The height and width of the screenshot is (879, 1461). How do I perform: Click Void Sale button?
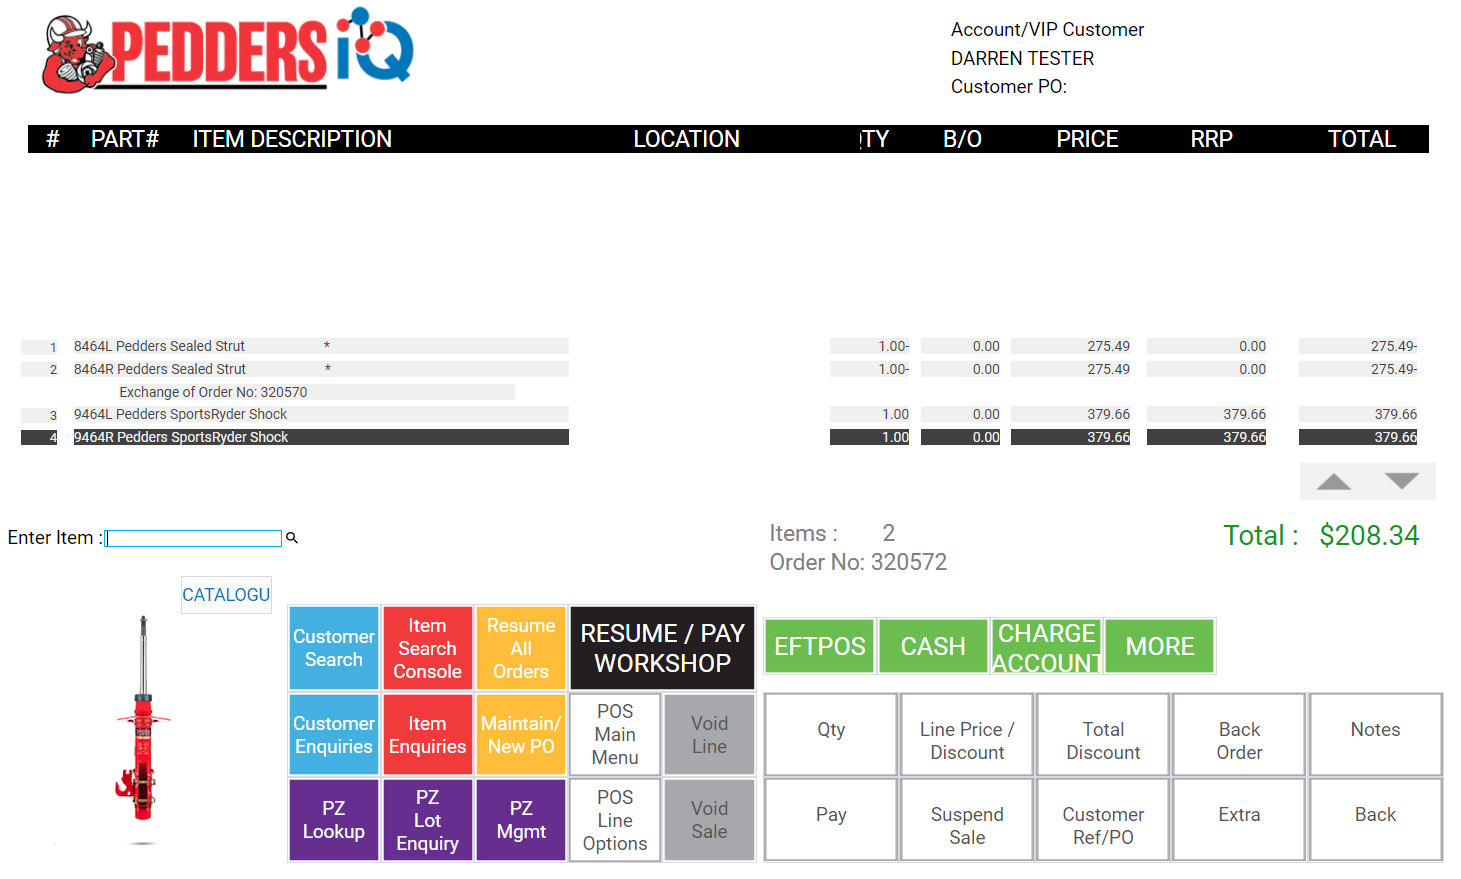pos(709,820)
